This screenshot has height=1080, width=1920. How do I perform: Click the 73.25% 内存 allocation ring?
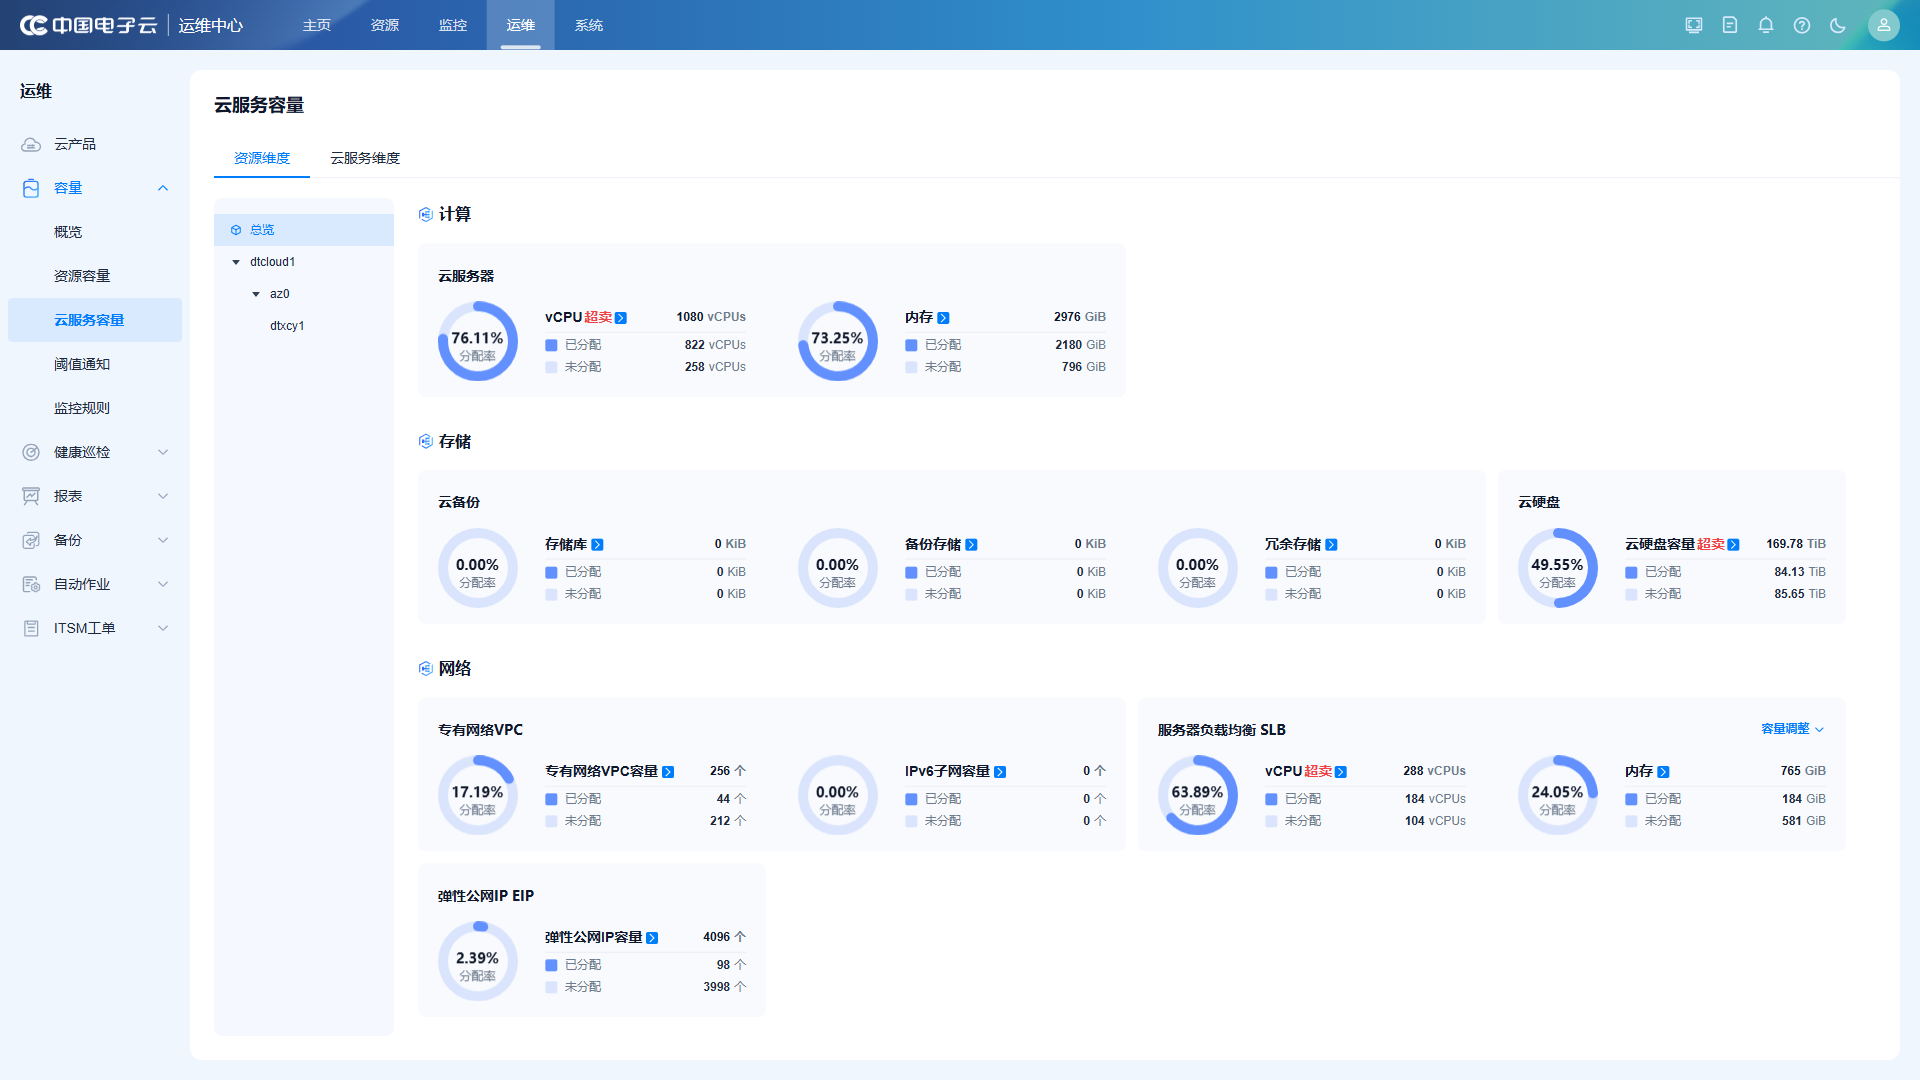[x=838, y=341]
